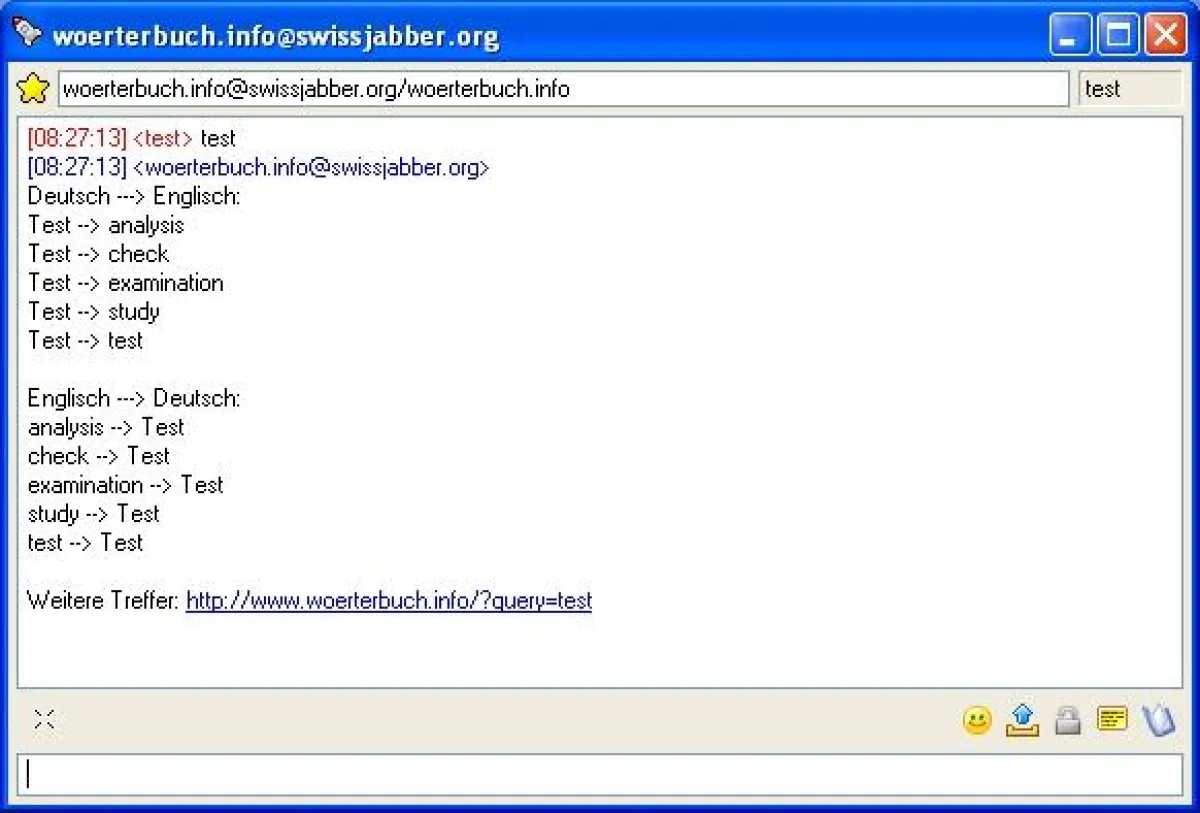Click the small collapse arrows icon
This screenshot has width=1200, height=813.
pos(44,719)
